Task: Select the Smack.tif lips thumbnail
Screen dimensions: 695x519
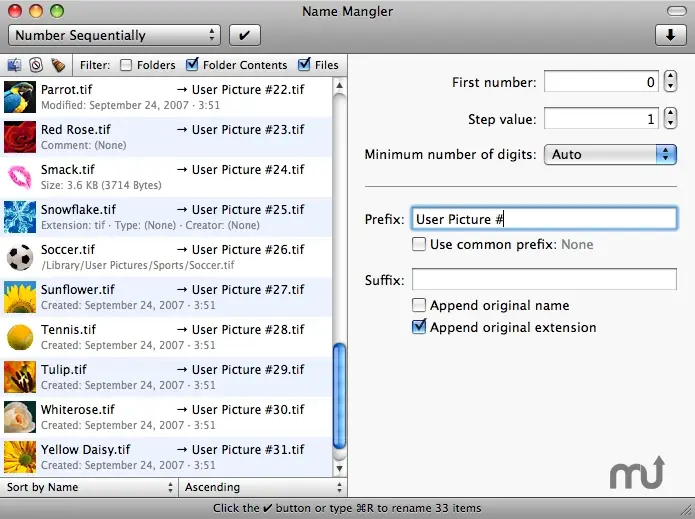Action: [x=20, y=177]
